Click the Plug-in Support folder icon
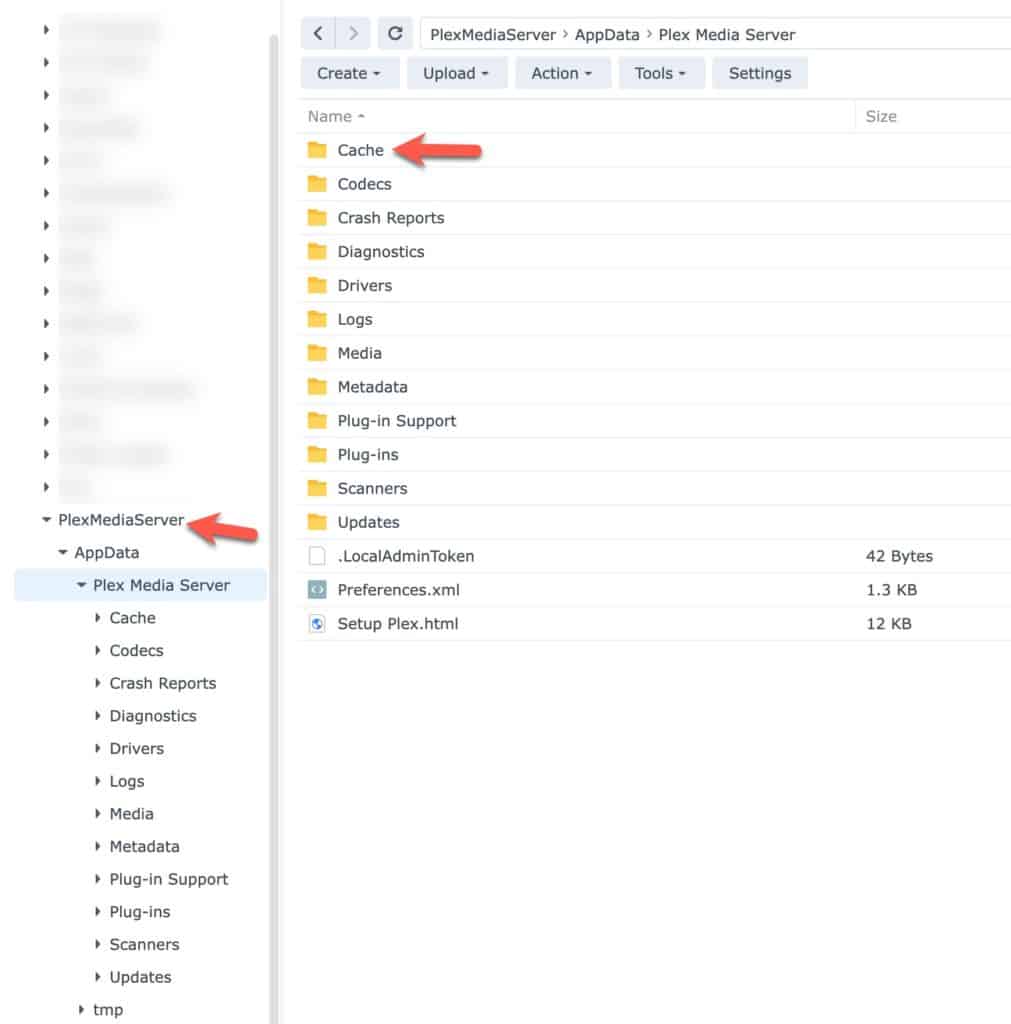Viewport: 1011px width, 1024px height. (x=317, y=421)
